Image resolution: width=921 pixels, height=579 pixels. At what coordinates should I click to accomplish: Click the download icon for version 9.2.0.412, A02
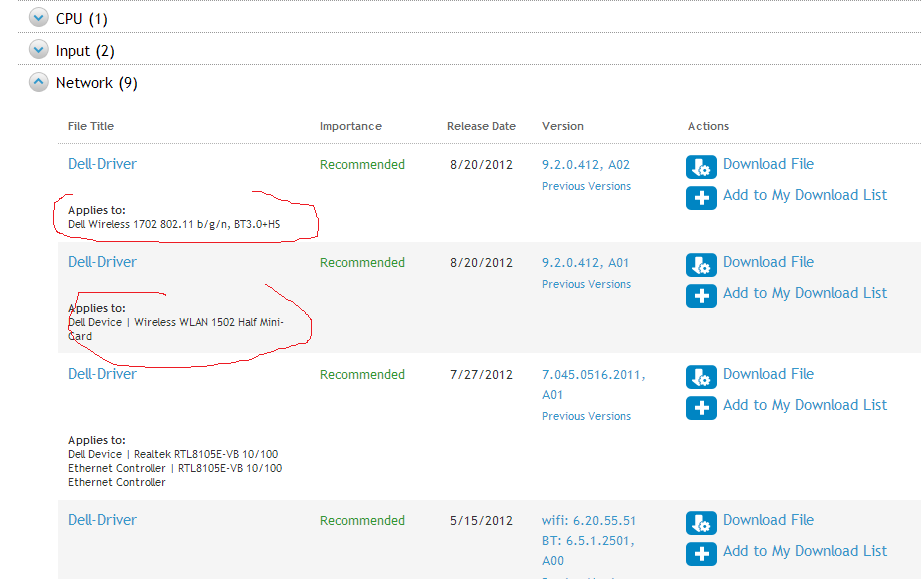point(701,167)
